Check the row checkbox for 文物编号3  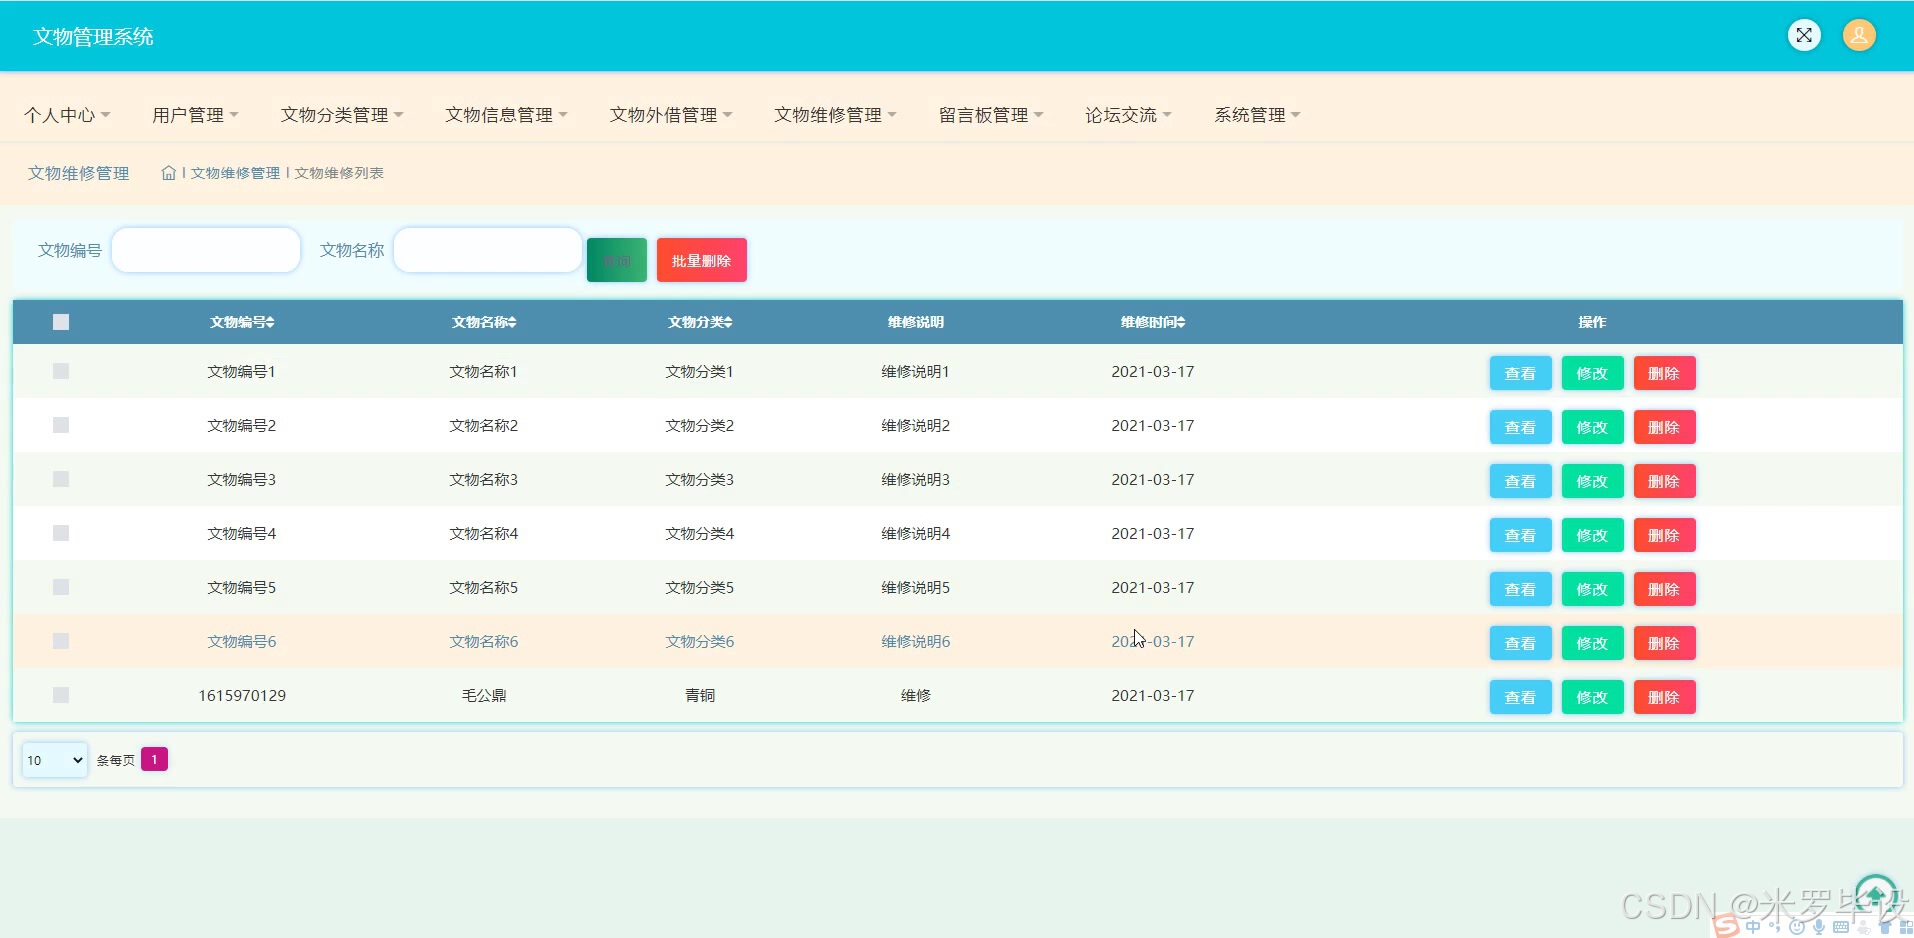coord(61,479)
